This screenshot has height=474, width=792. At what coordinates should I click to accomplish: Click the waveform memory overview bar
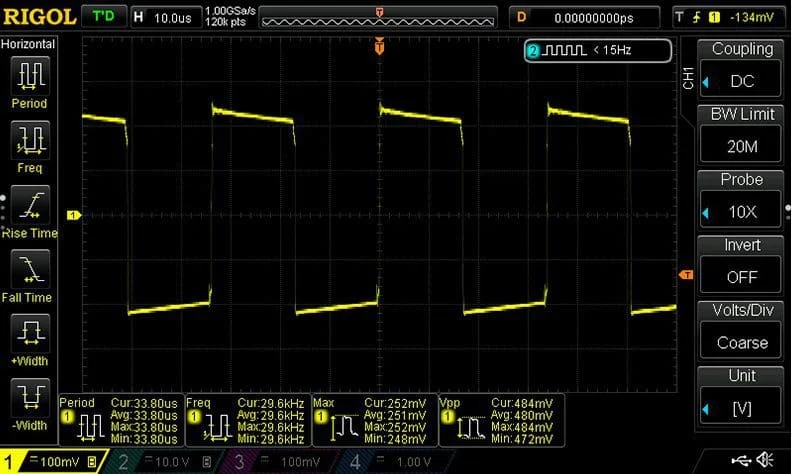(378, 18)
